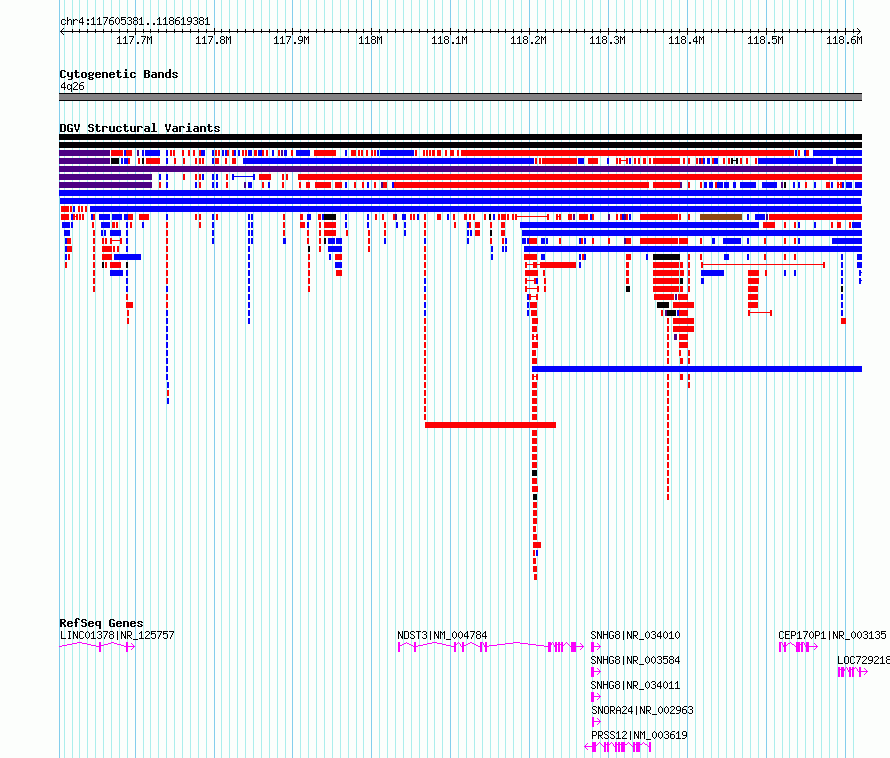890x758 pixels.
Task: Click the 117.7M scale marker
Action: pos(135,40)
